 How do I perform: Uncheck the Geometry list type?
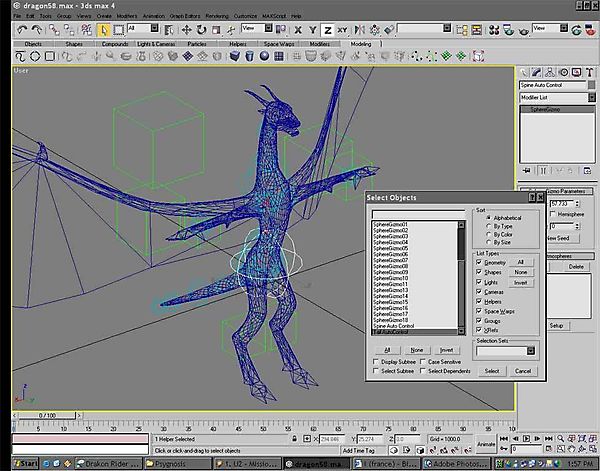(x=479, y=262)
